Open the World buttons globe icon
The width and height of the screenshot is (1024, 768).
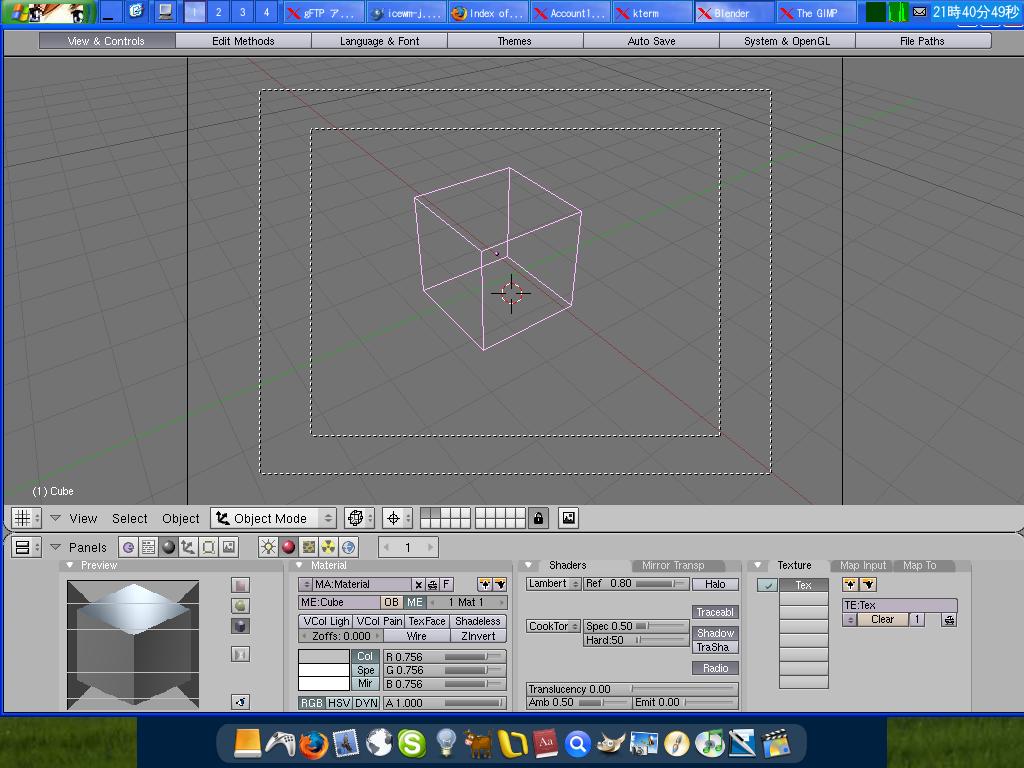pyautogui.click(x=349, y=547)
